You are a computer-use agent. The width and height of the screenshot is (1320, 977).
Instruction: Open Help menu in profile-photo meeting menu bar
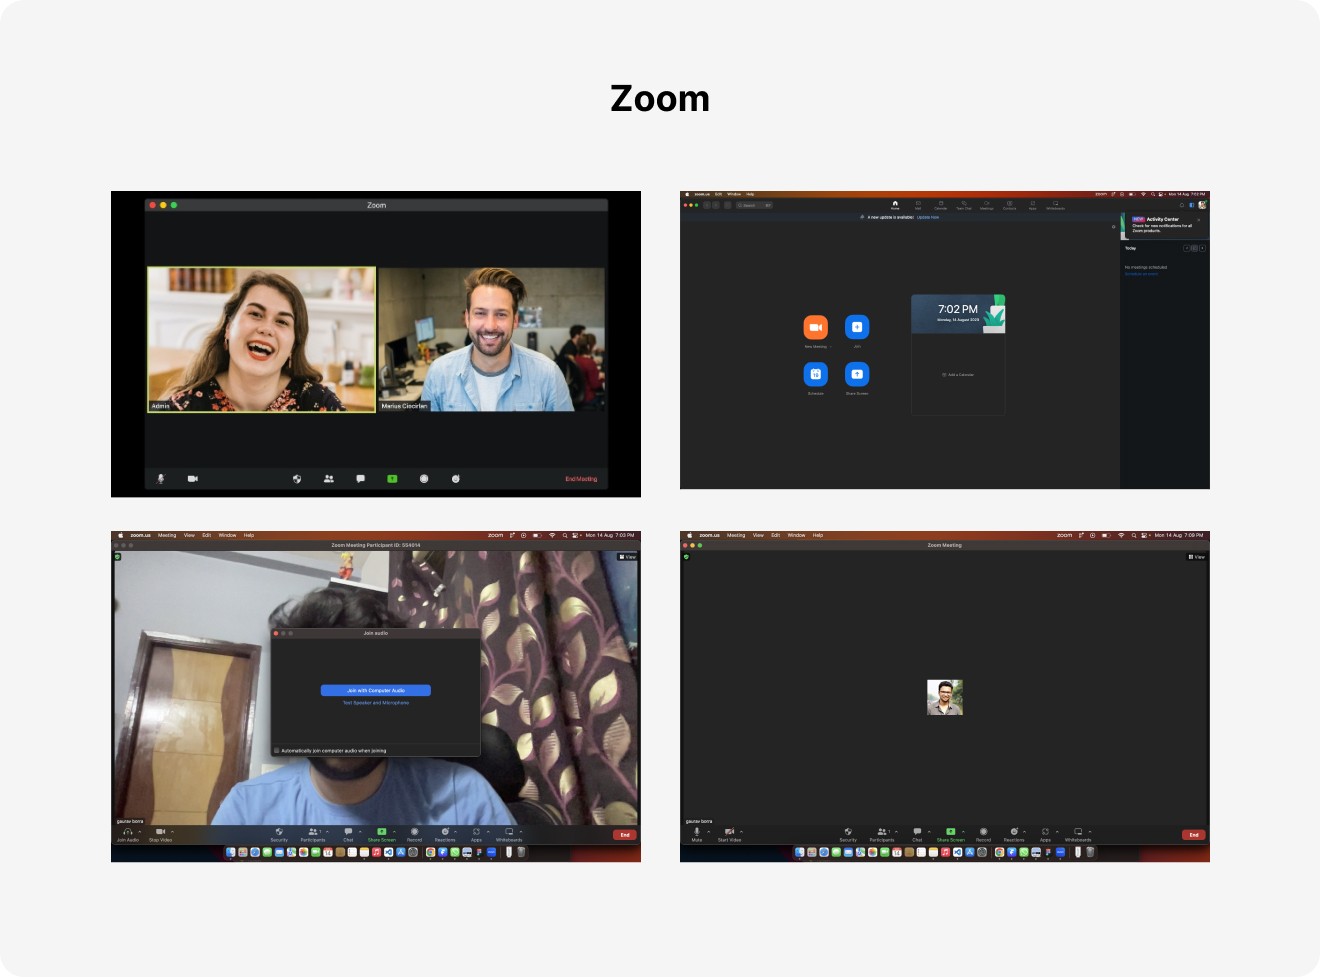tap(818, 535)
